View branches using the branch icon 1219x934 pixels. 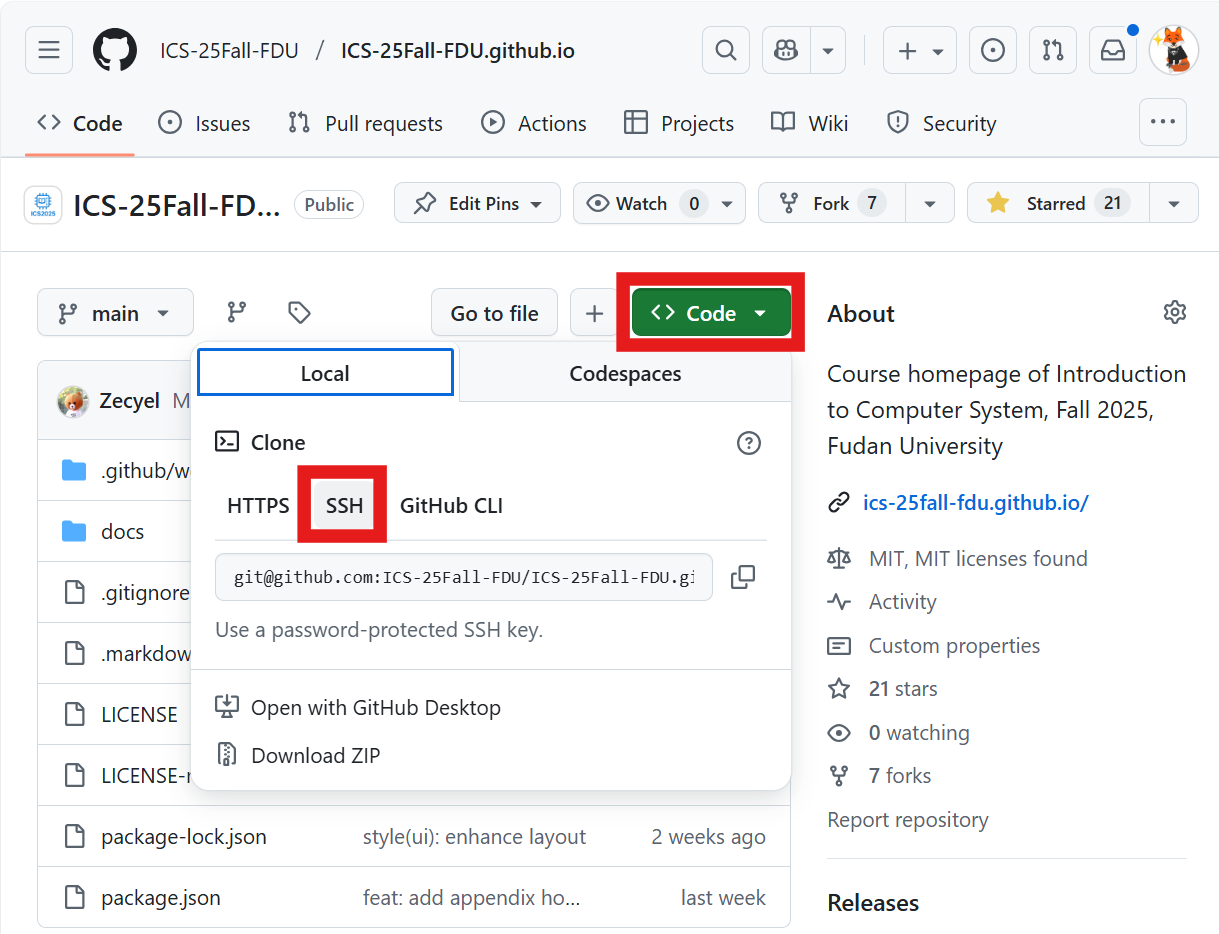(x=237, y=313)
